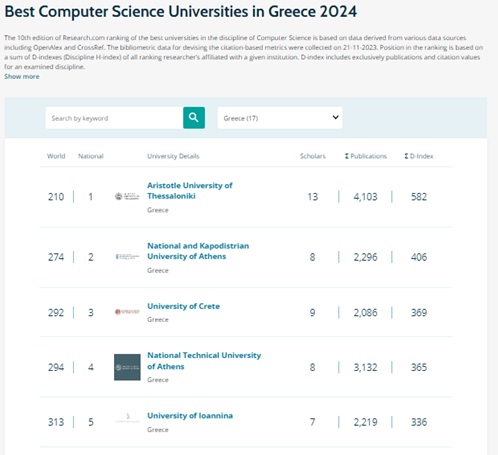This screenshot has width=498, height=455.
Task: Click the teal search magnifier button
Action: click(x=194, y=118)
